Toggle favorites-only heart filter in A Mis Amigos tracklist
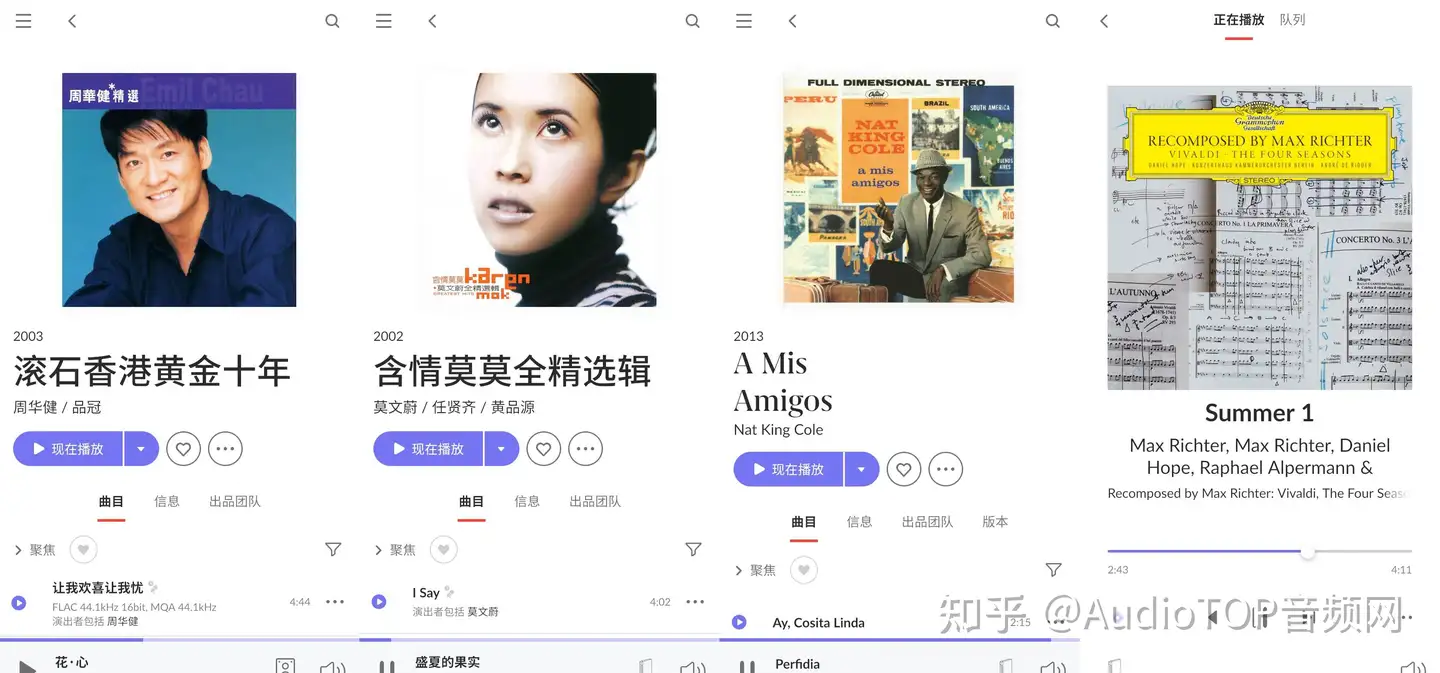 [x=804, y=570]
